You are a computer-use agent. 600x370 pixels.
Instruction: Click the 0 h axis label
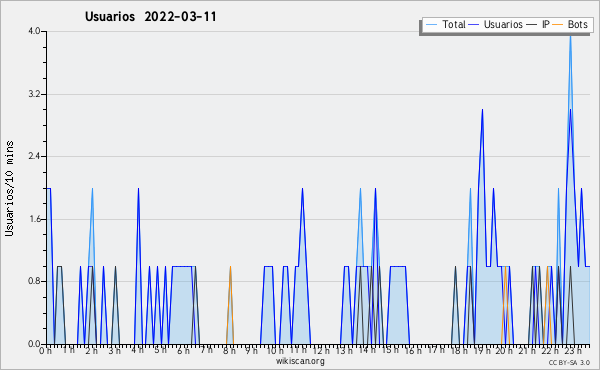(x=46, y=351)
